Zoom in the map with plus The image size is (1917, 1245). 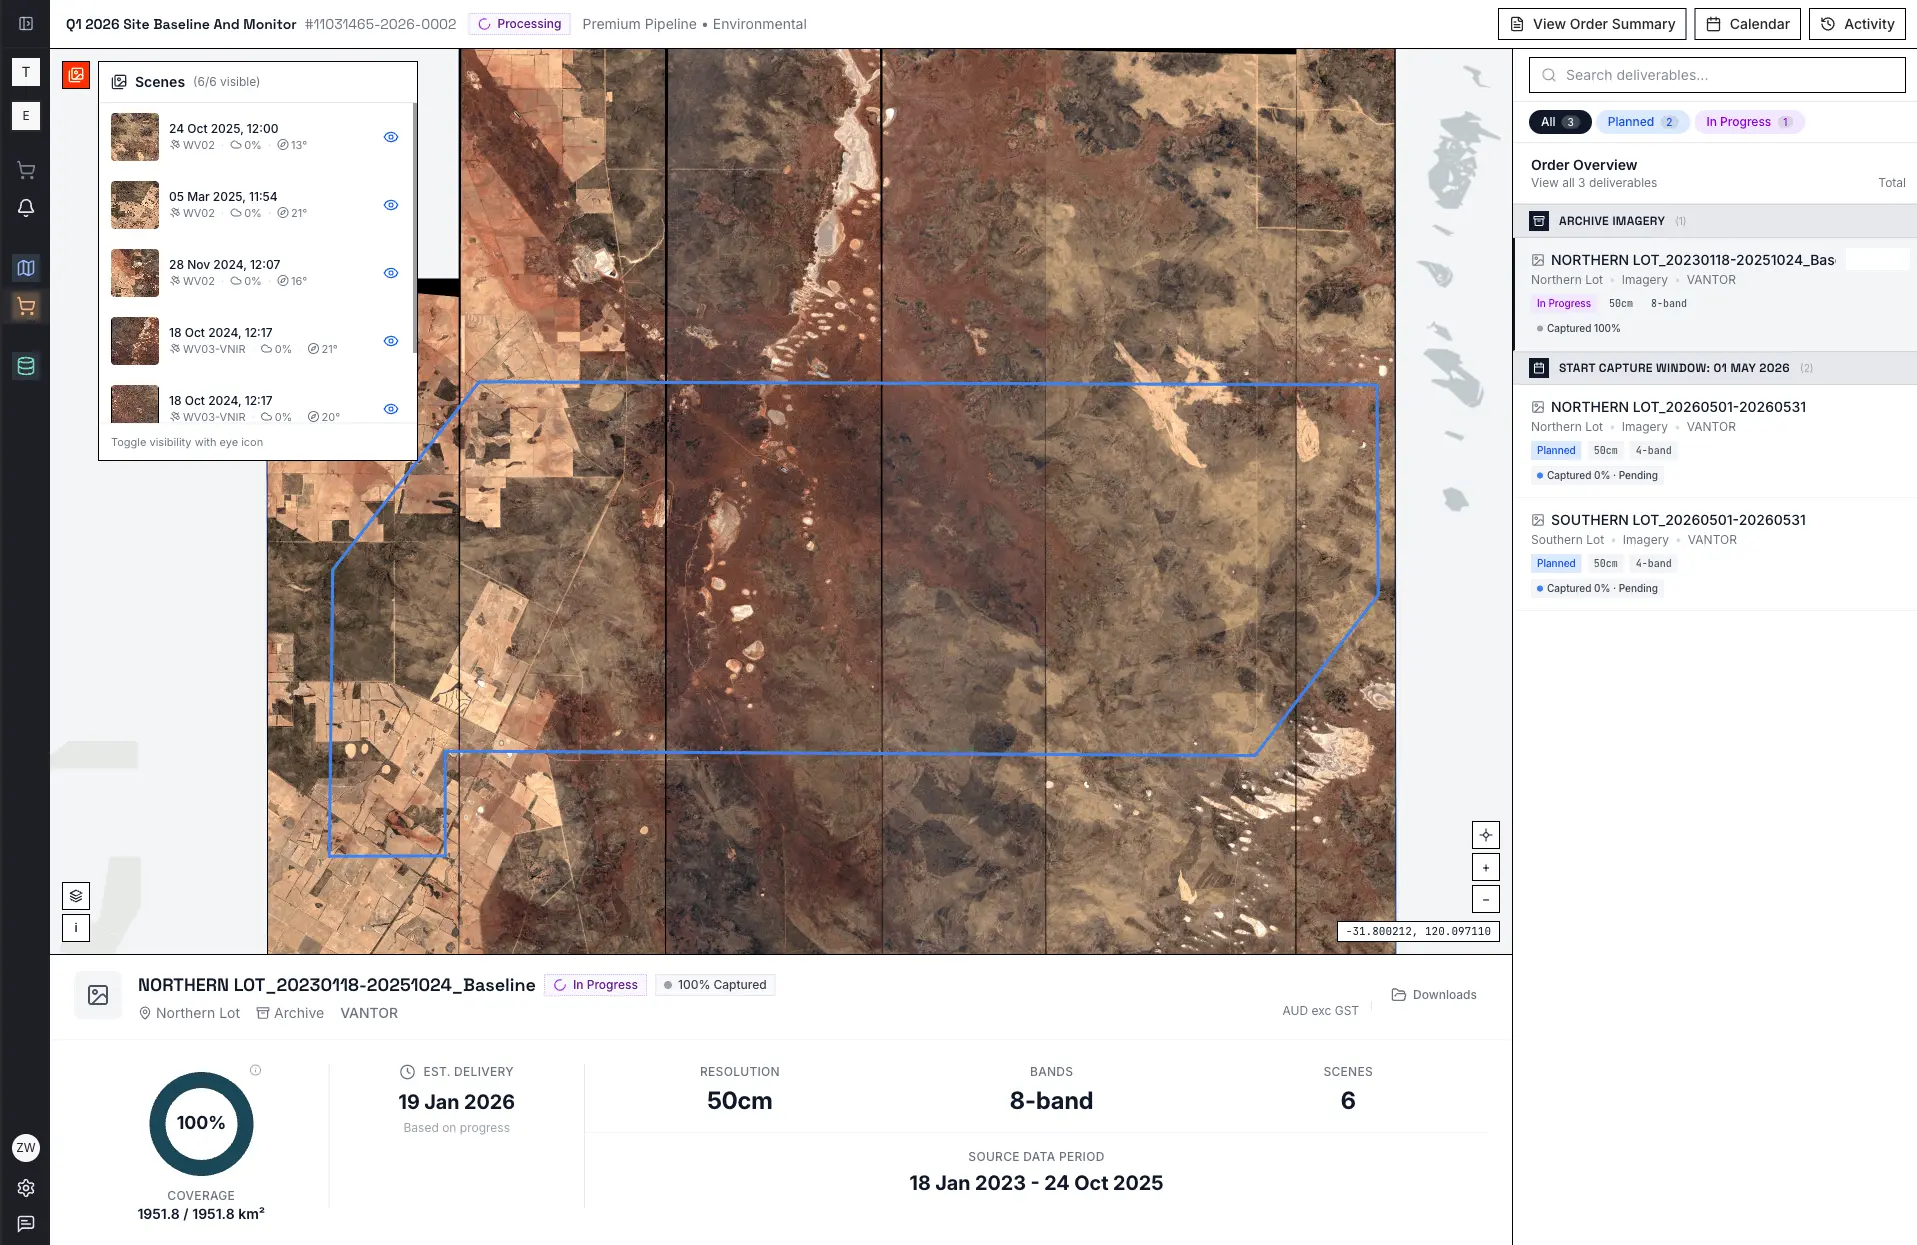pyautogui.click(x=1486, y=867)
